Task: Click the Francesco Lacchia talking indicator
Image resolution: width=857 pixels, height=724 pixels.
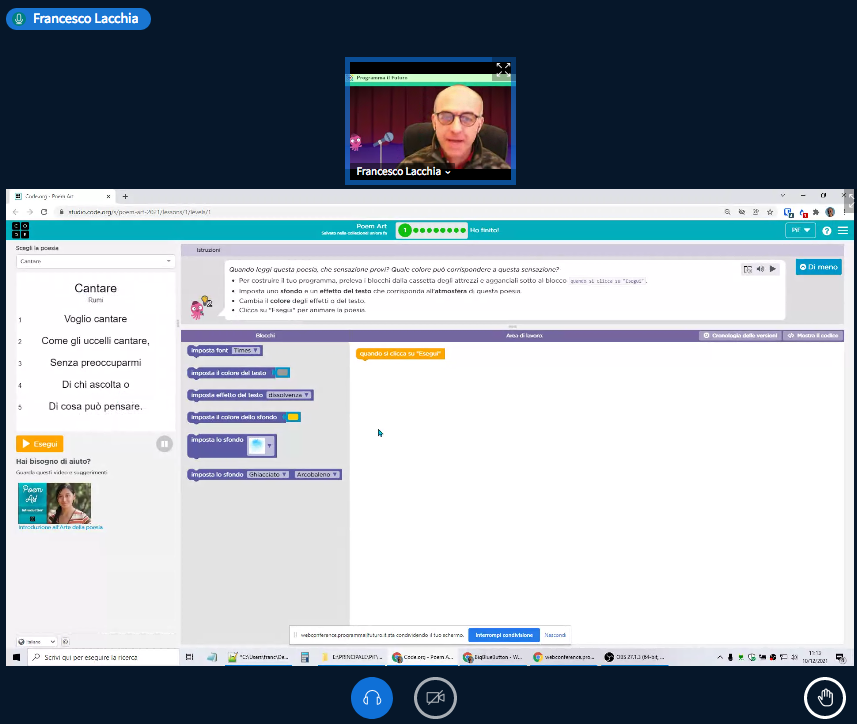Action: tap(78, 19)
